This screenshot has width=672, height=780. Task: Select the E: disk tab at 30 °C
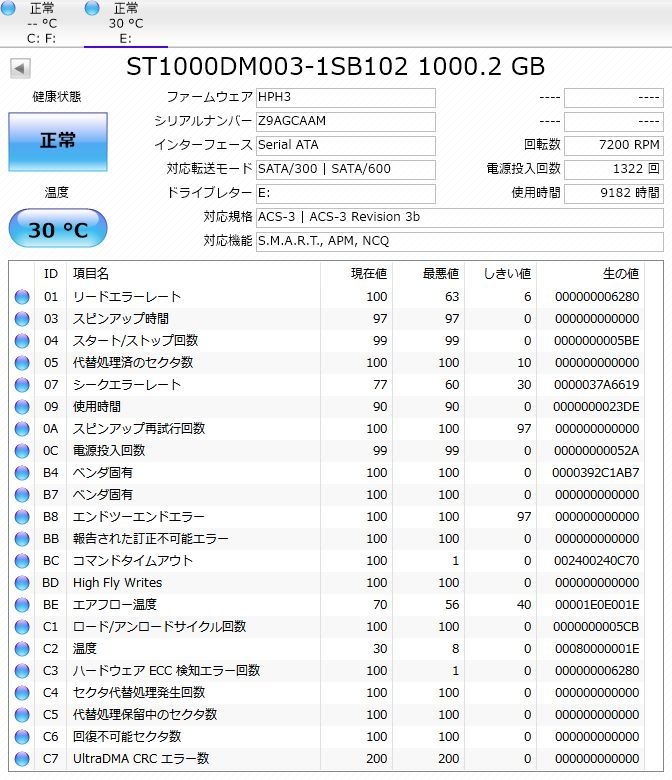pos(126,23)
